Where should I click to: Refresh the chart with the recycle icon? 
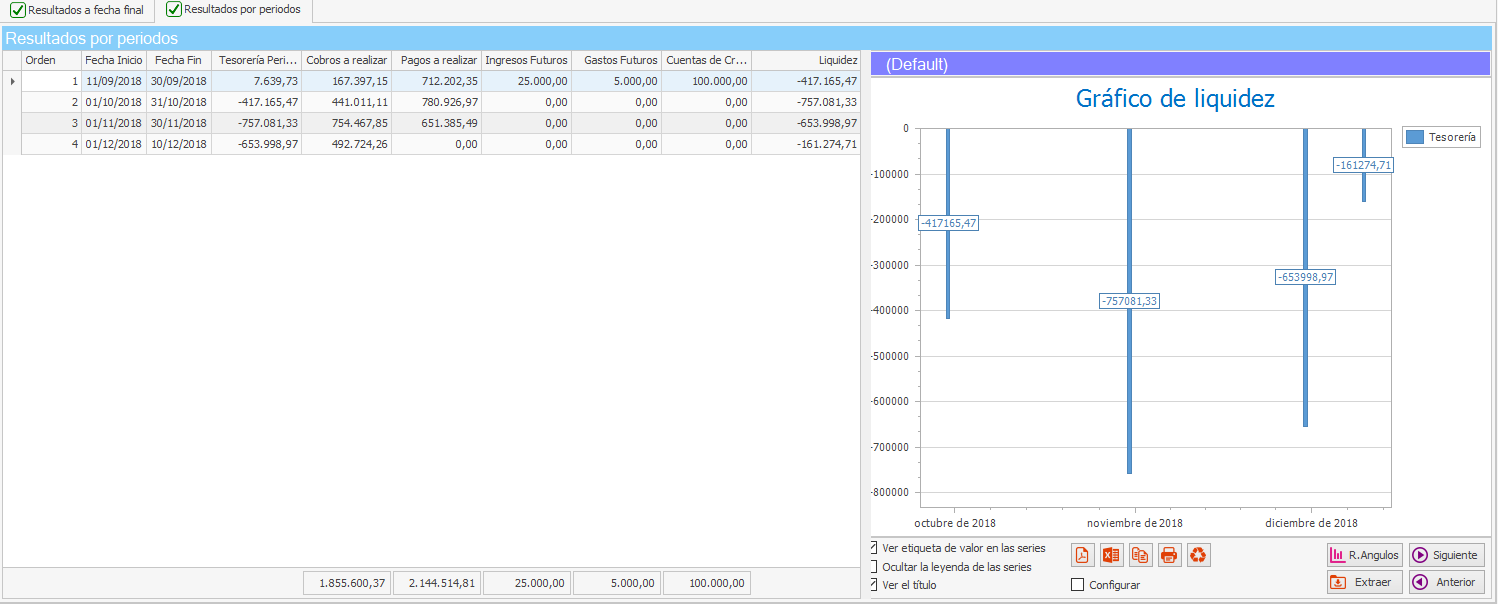(1198, 555)
